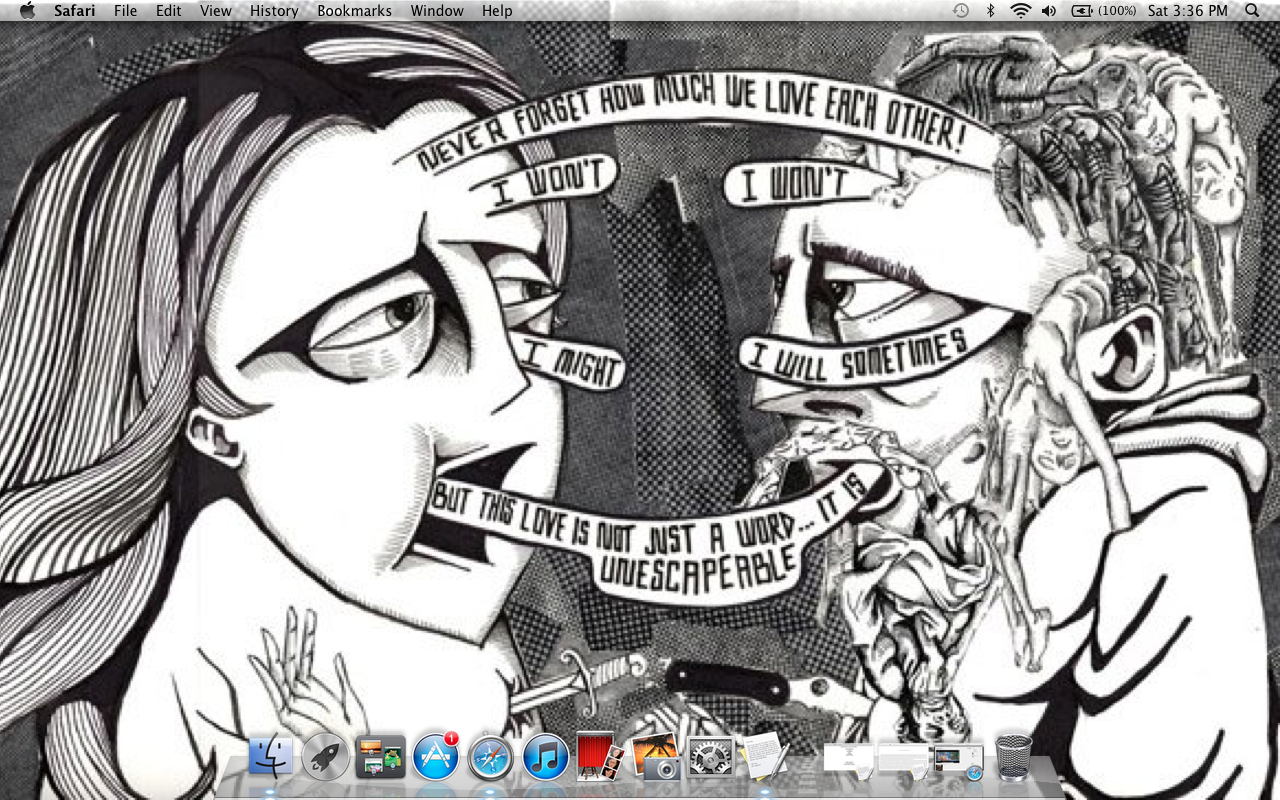
Task: Open the Trash in the Dock
Action: [x=1014, y=757]
